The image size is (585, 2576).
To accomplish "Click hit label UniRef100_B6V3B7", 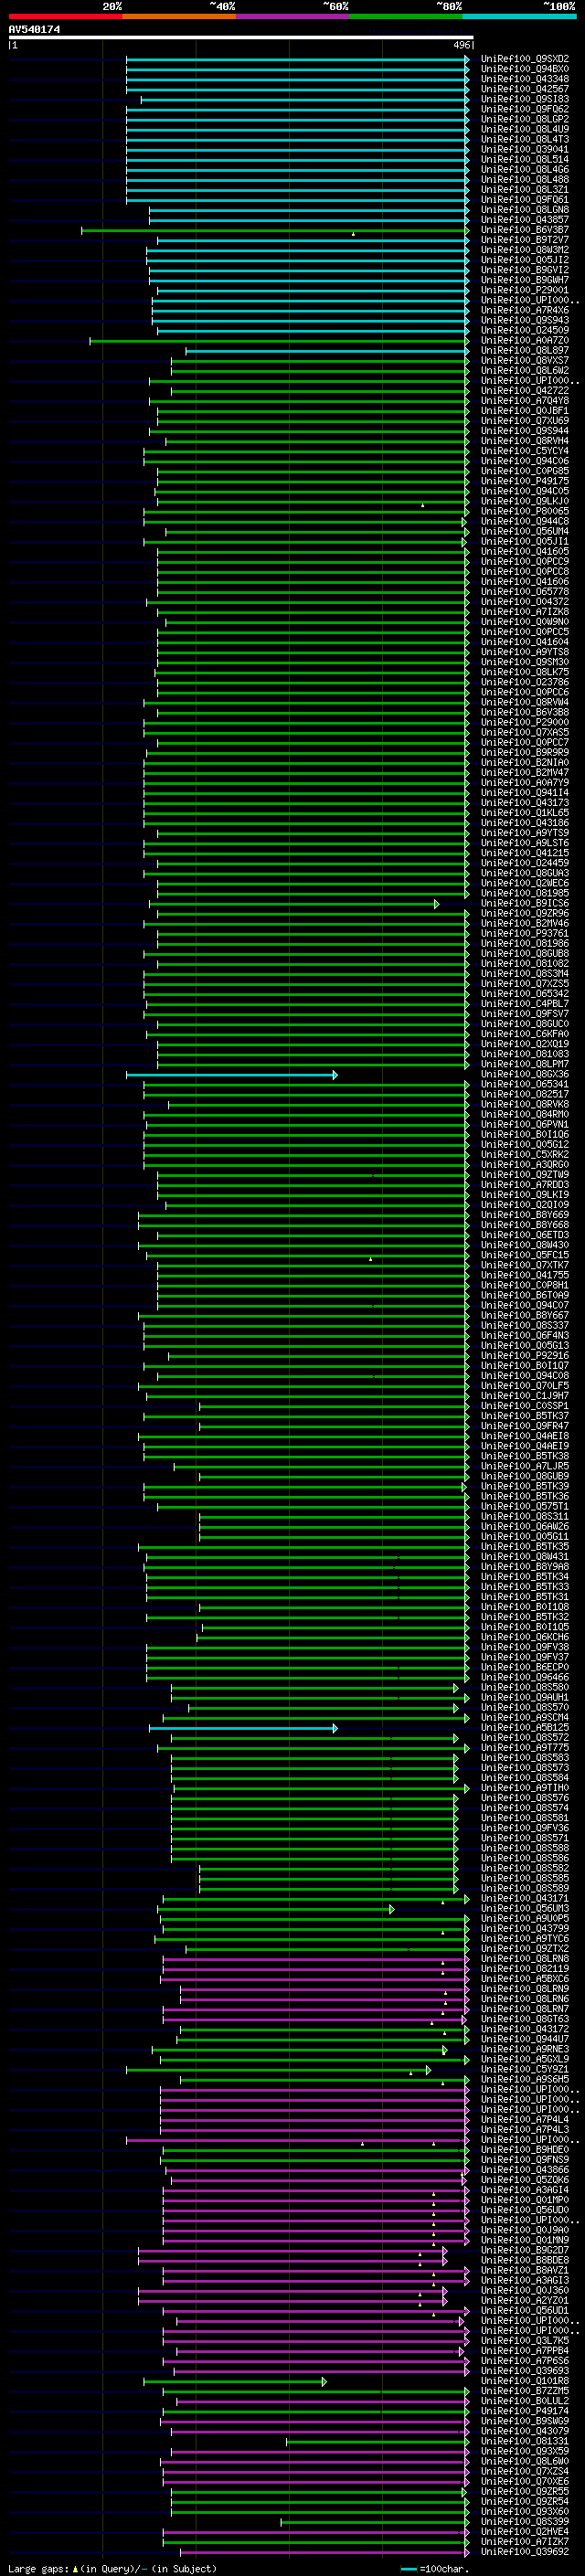I will pyautogui.click(x=525, y=230).
